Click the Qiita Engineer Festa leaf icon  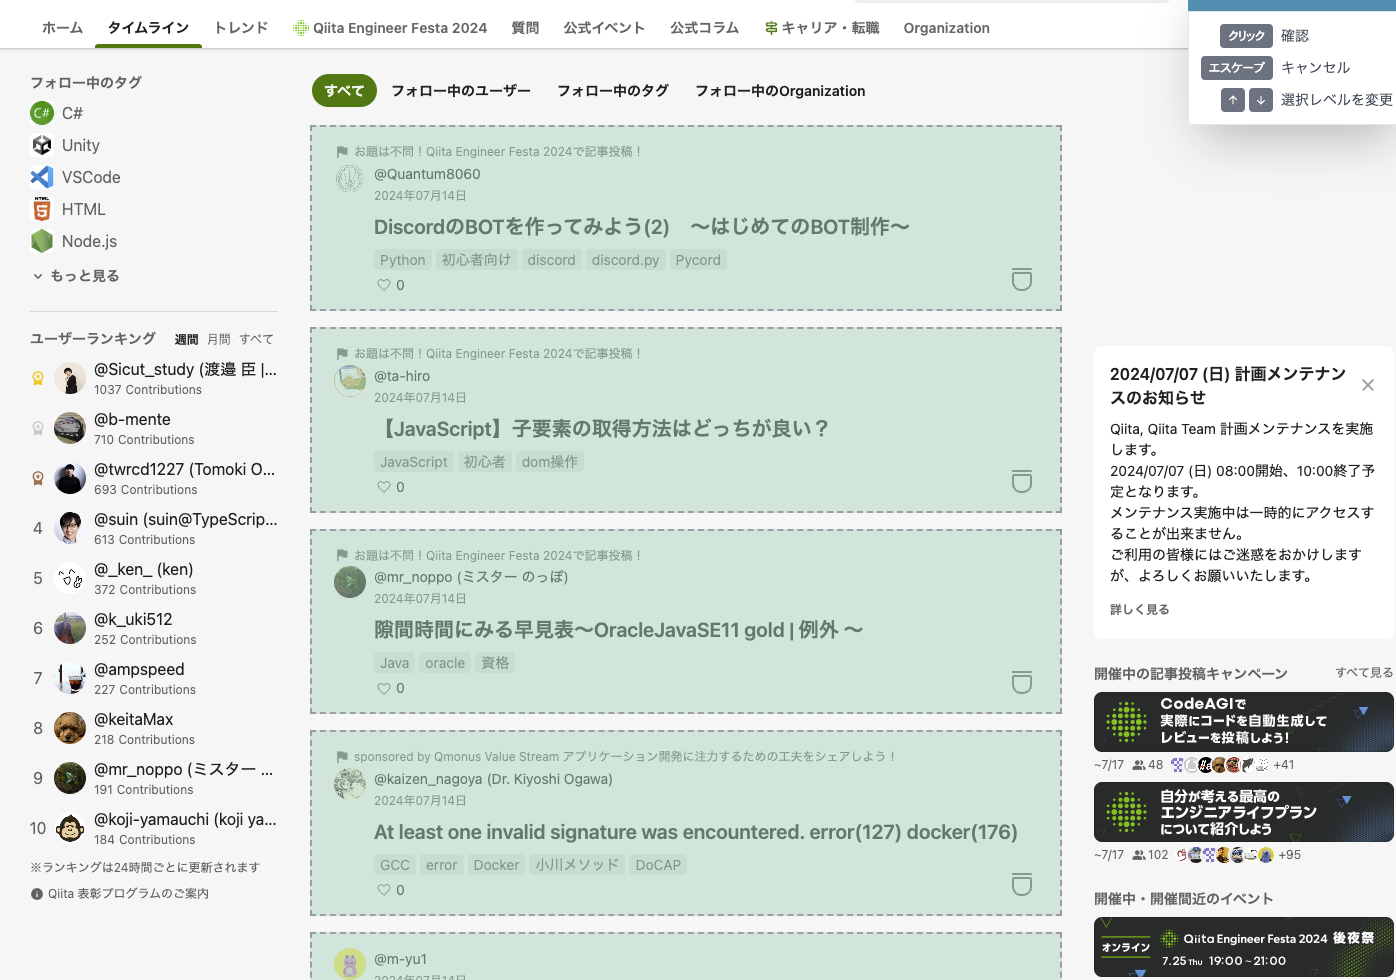click(300, 28)
